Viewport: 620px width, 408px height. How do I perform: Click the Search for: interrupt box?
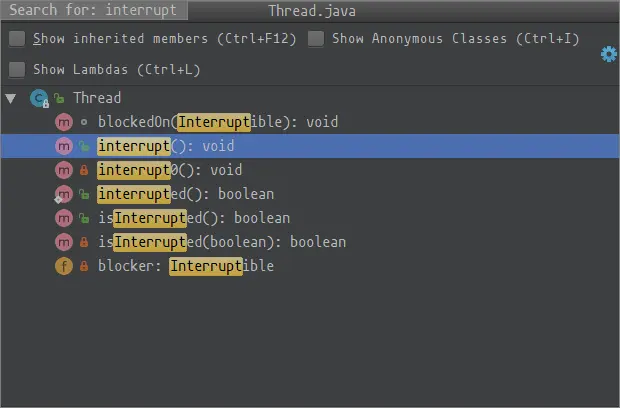click(x=94, y=10)
